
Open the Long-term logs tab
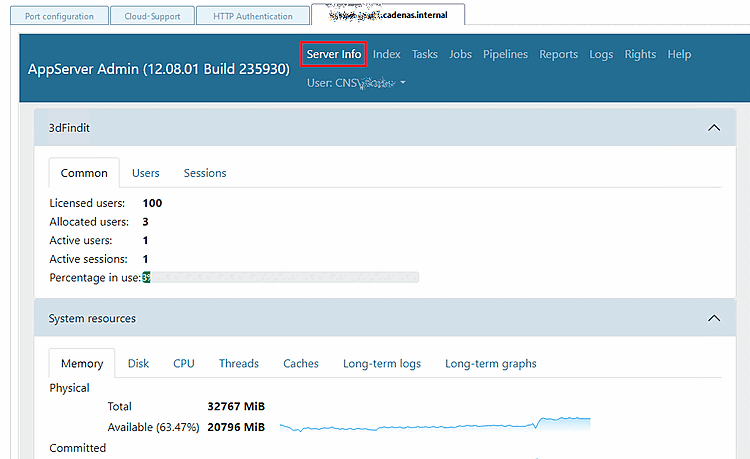[382, 363]
